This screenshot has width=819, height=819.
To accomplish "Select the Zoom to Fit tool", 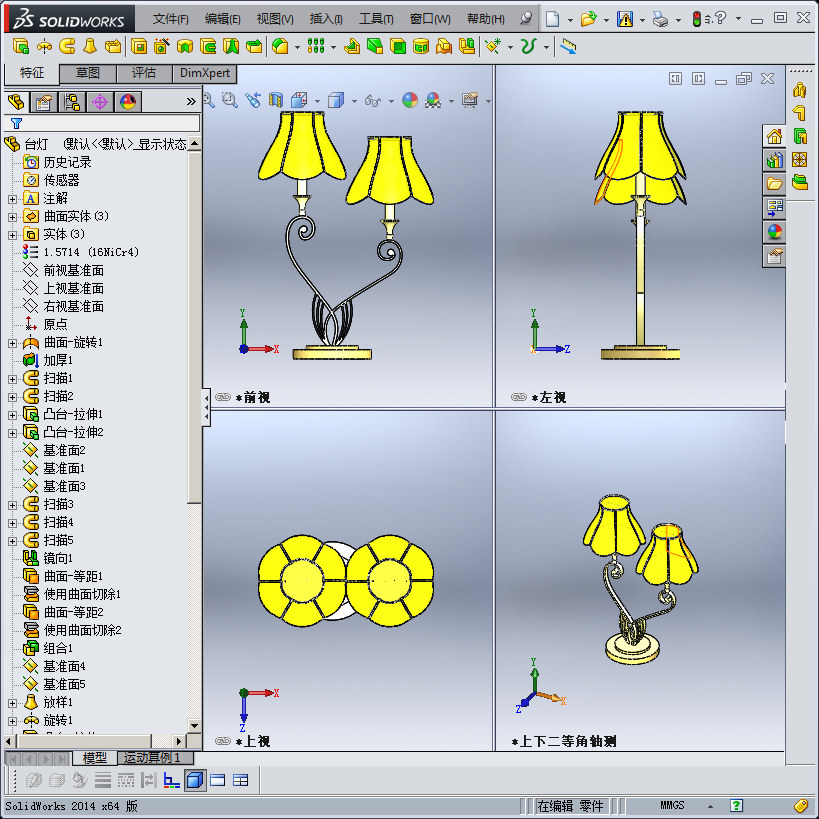I will tap(210, 101).
